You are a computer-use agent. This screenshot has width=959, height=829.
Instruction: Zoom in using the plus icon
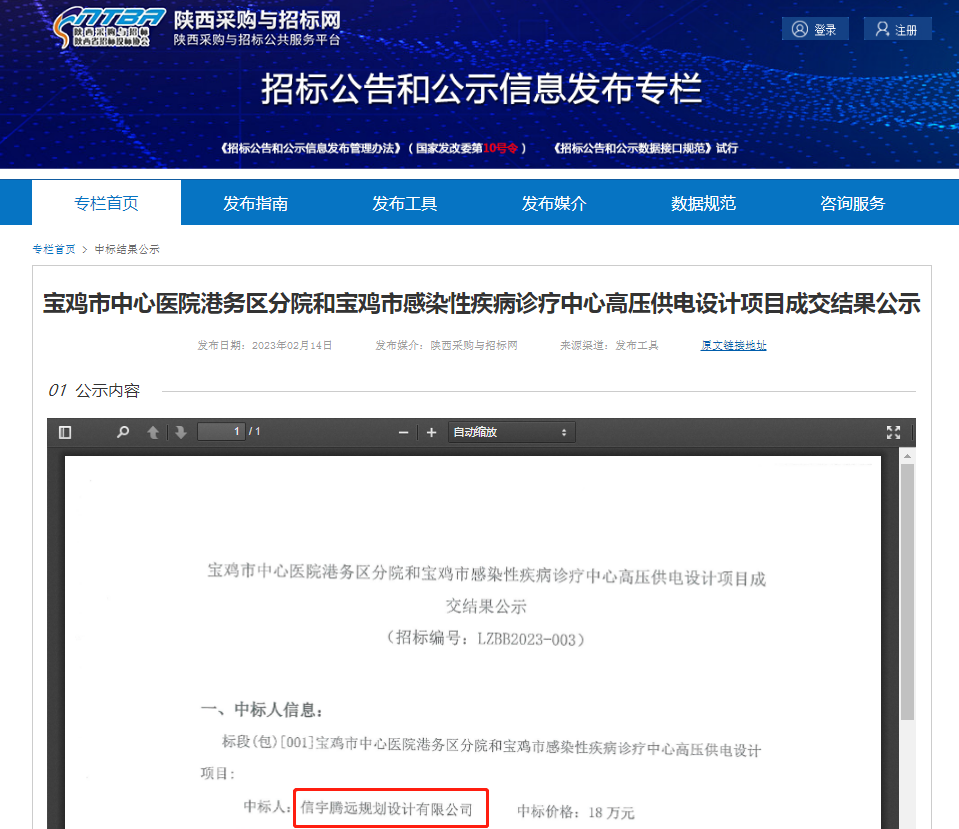[x=431, y=432]
